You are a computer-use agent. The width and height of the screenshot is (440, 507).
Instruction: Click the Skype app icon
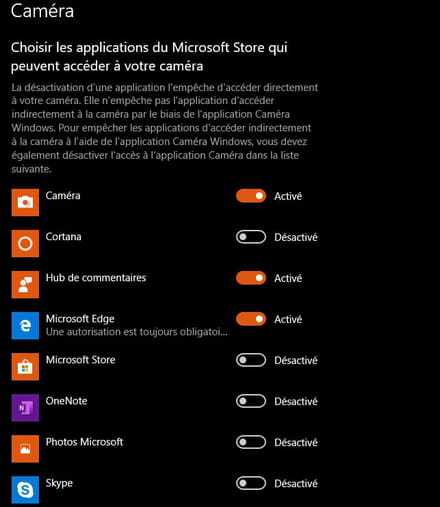pos(25,490)
